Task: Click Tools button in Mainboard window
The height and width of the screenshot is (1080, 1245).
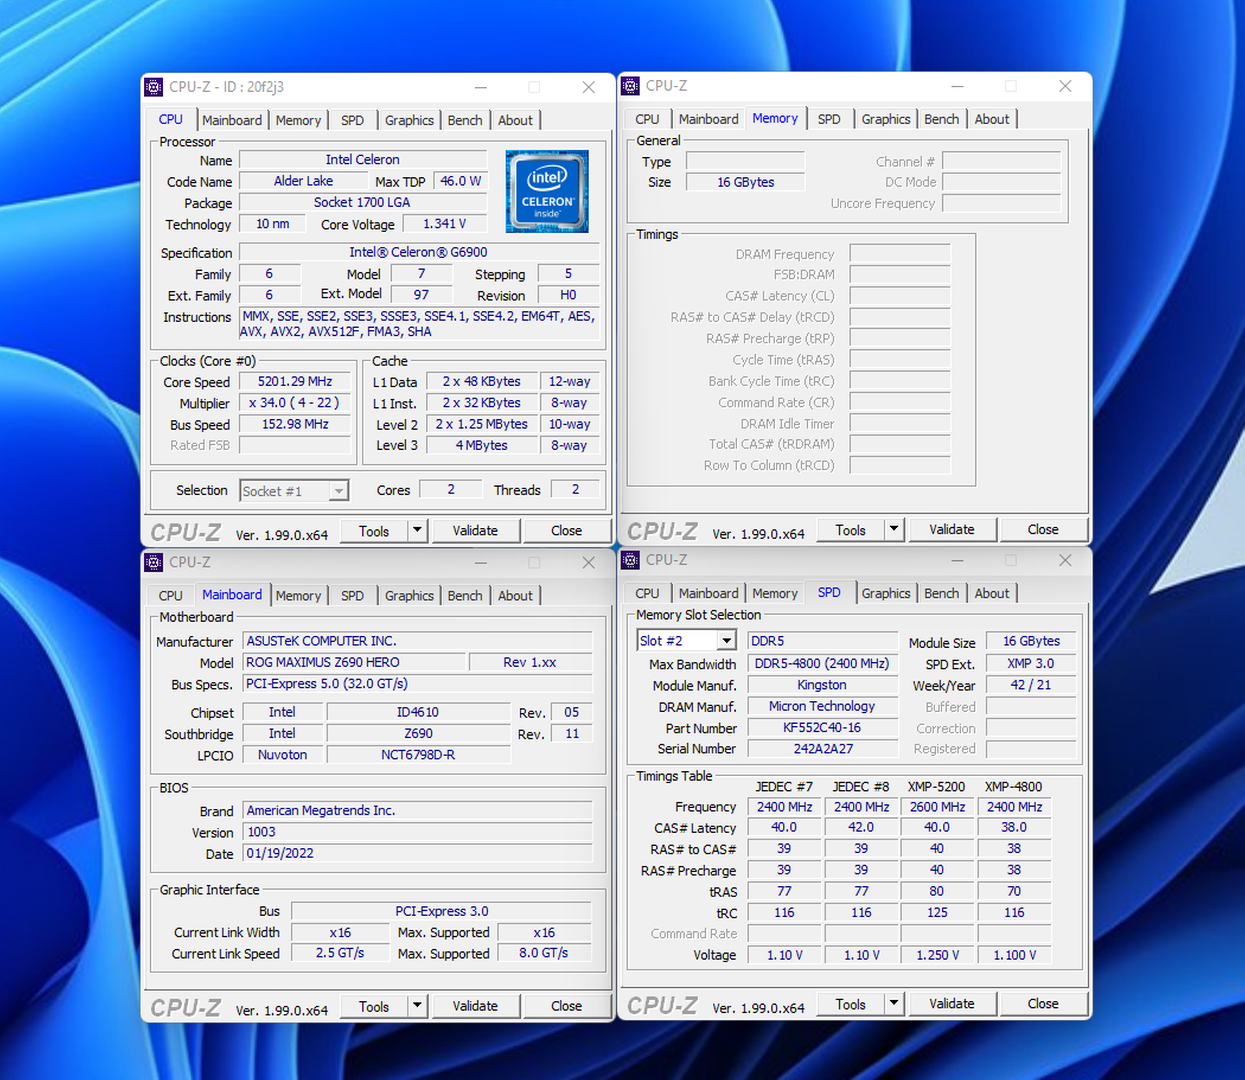Action: pyautogui.click(x=374, y=1005)
